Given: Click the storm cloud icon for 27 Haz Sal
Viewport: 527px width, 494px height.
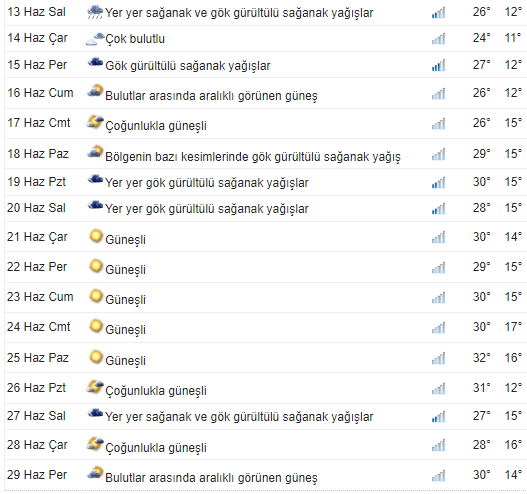Looking at the screenshot, I should [95, 413].
